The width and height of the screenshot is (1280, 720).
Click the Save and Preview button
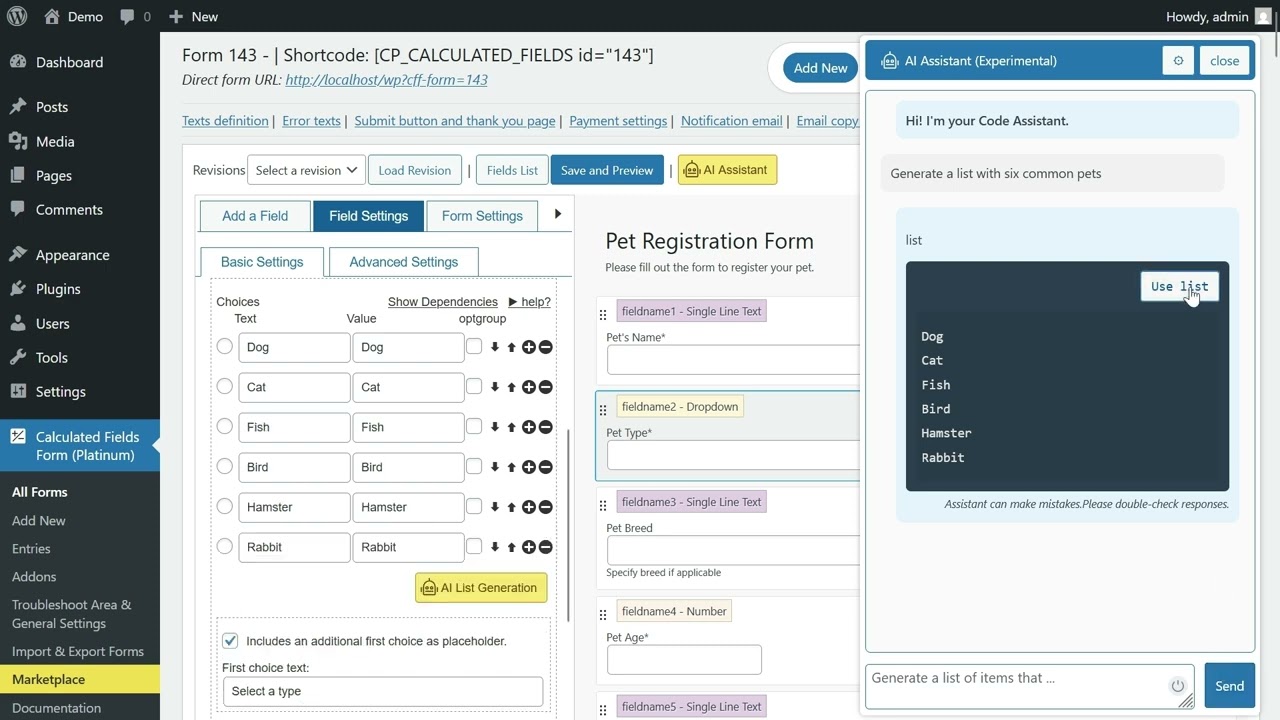pyautogui.click(x=607, y=170)
